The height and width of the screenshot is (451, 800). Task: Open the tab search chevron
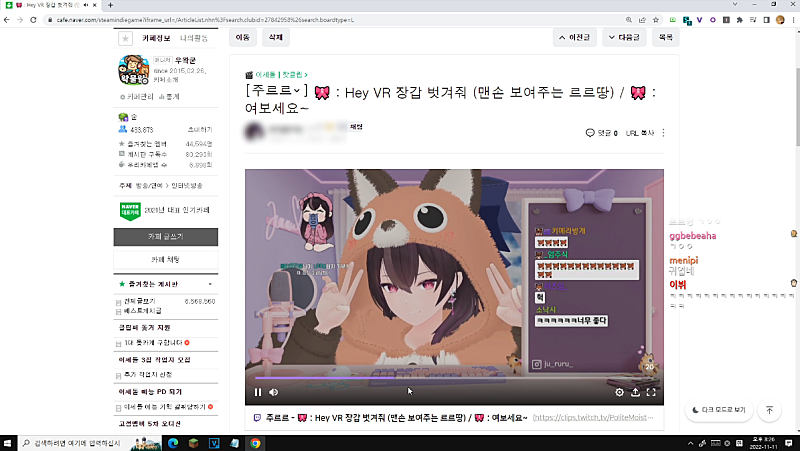(x=735, y=4)
